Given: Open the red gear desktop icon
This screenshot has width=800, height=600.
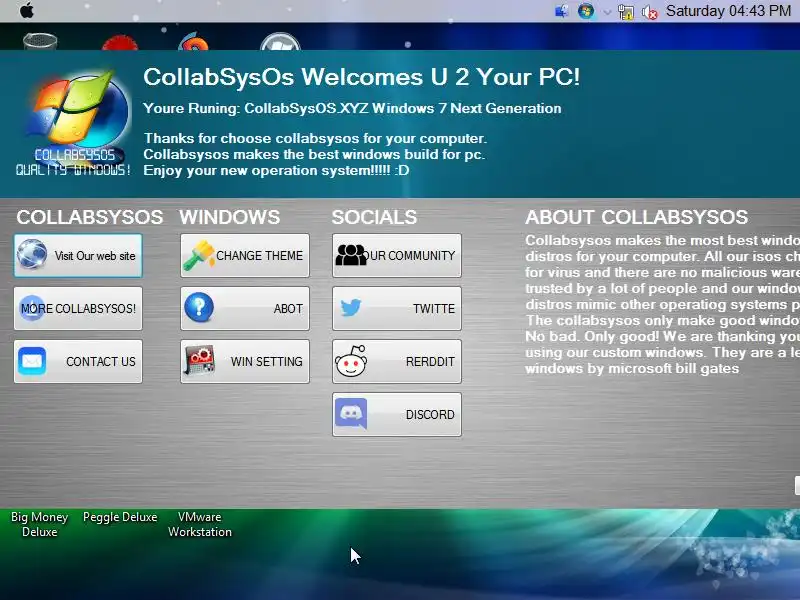Looking at the screenshot, I should click(x=120, y=42).
